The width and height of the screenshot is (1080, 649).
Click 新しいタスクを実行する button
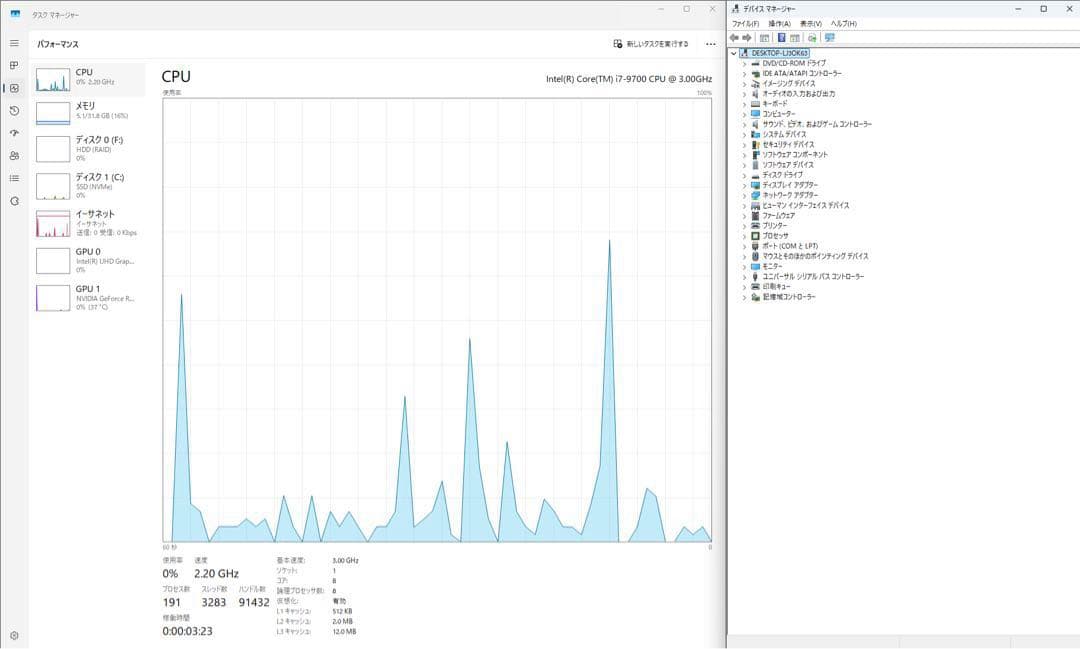click(x=651, y=44)
